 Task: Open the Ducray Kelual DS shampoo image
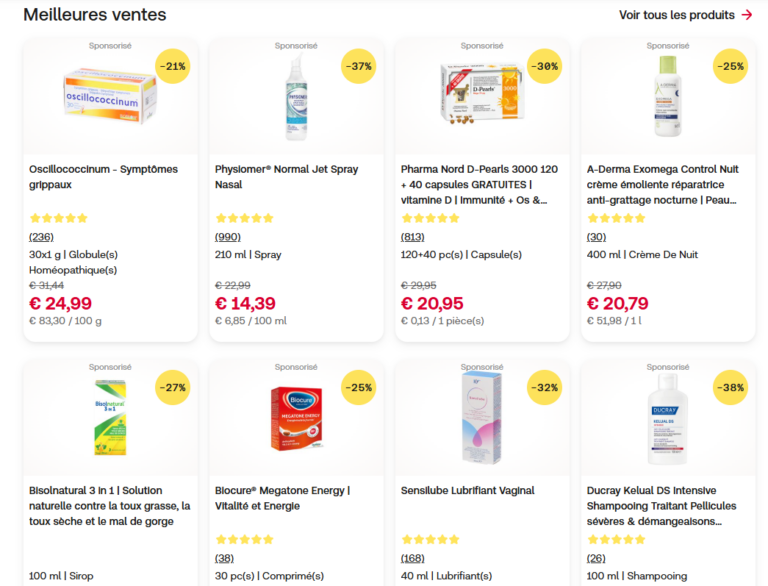667,418
